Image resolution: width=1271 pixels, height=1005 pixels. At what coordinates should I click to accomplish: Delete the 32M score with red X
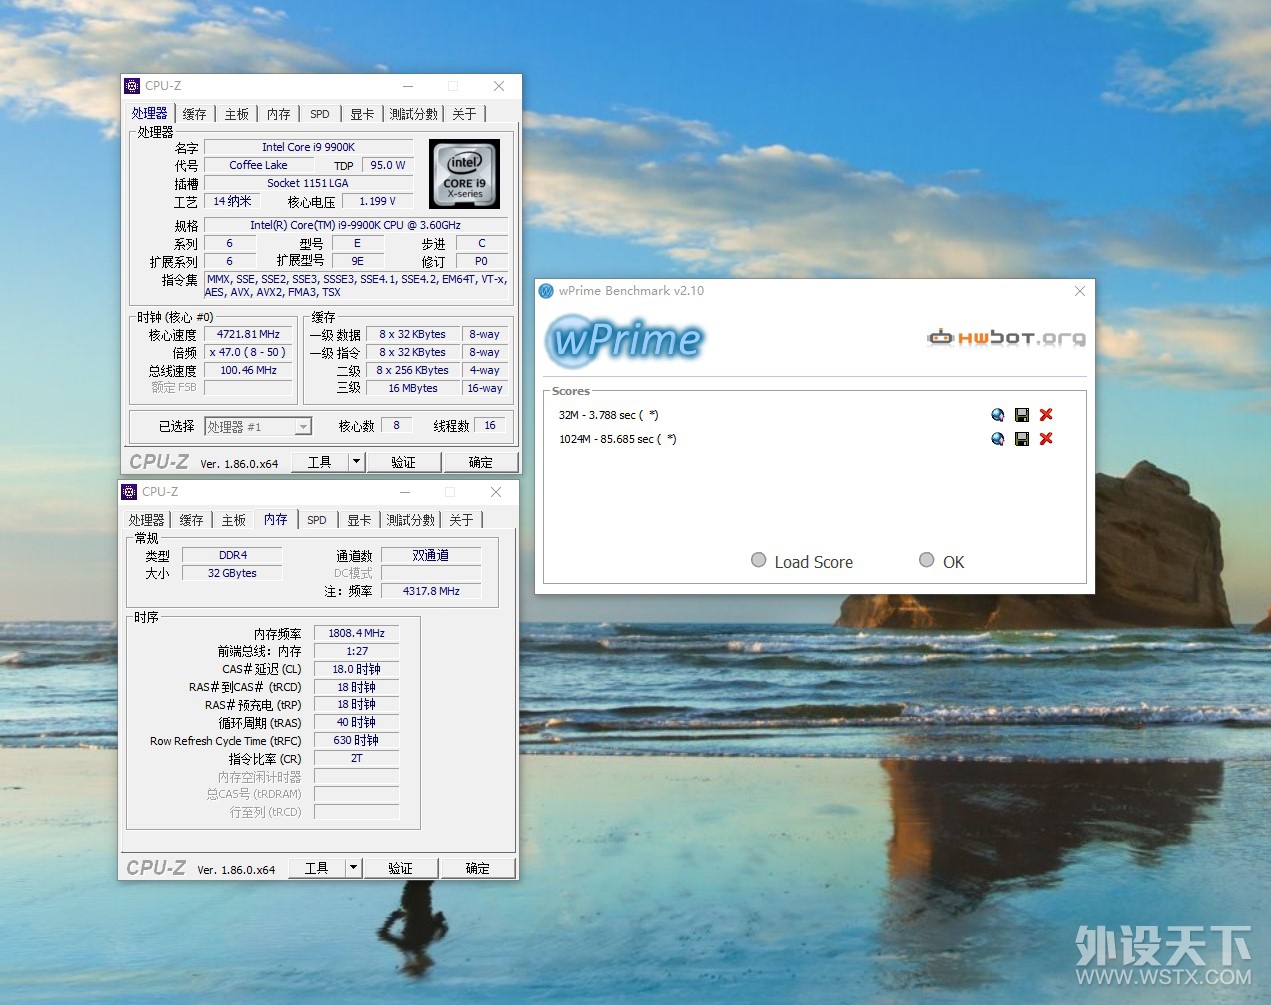1046,415
